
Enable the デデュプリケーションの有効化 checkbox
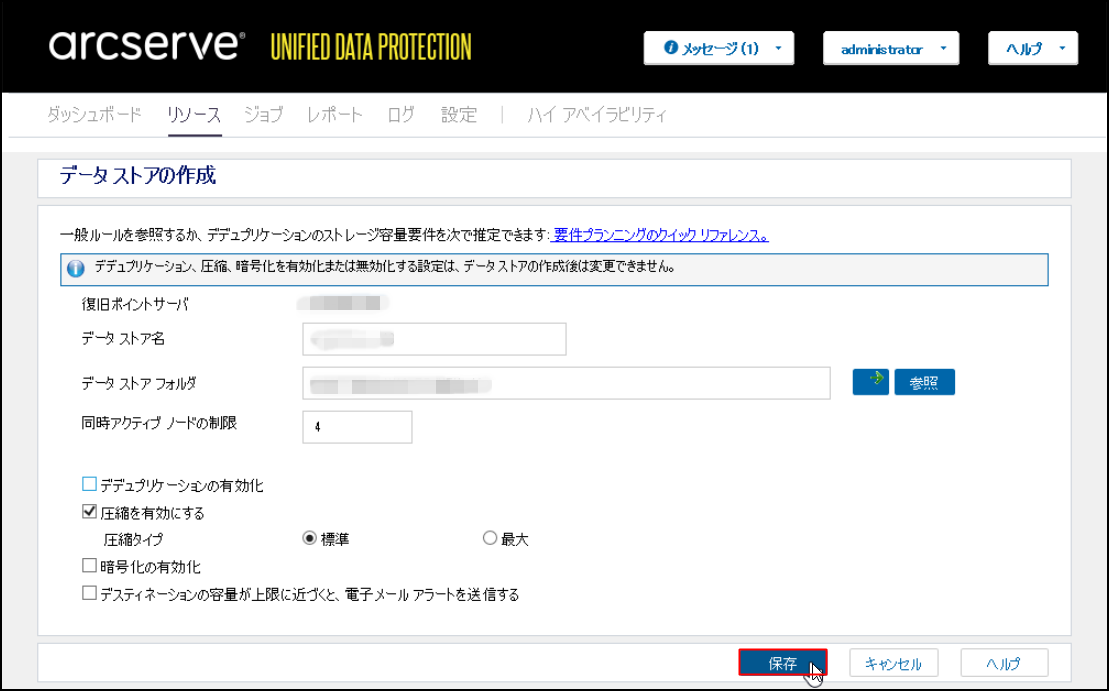(90, 485)
